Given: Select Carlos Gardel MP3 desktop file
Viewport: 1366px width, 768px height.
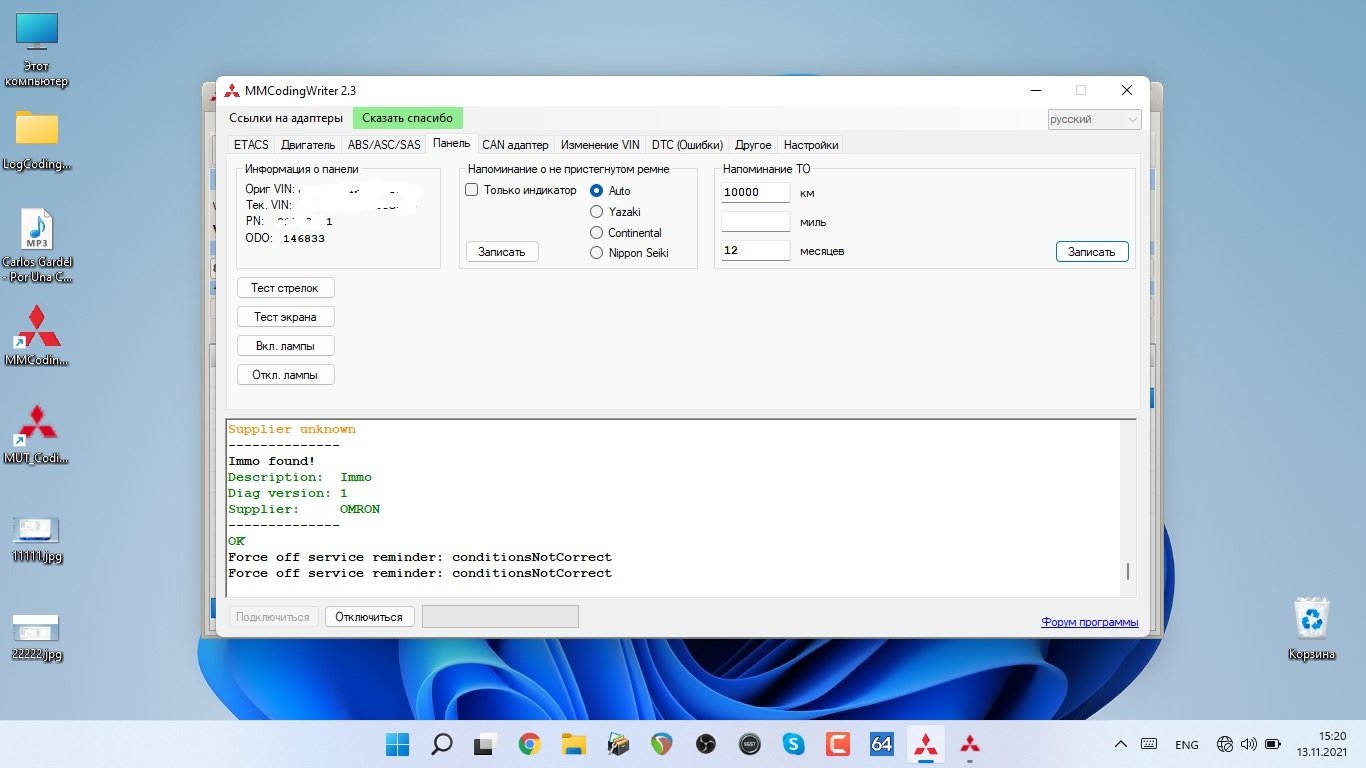Looking at the screenshot, I should click(x=37, y=246).
